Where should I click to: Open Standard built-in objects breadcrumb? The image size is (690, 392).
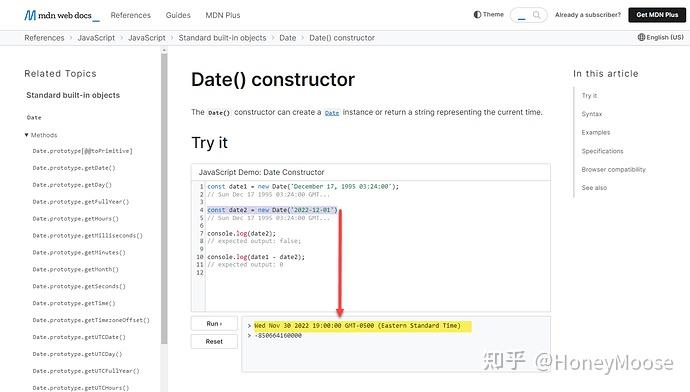[222, 38]
